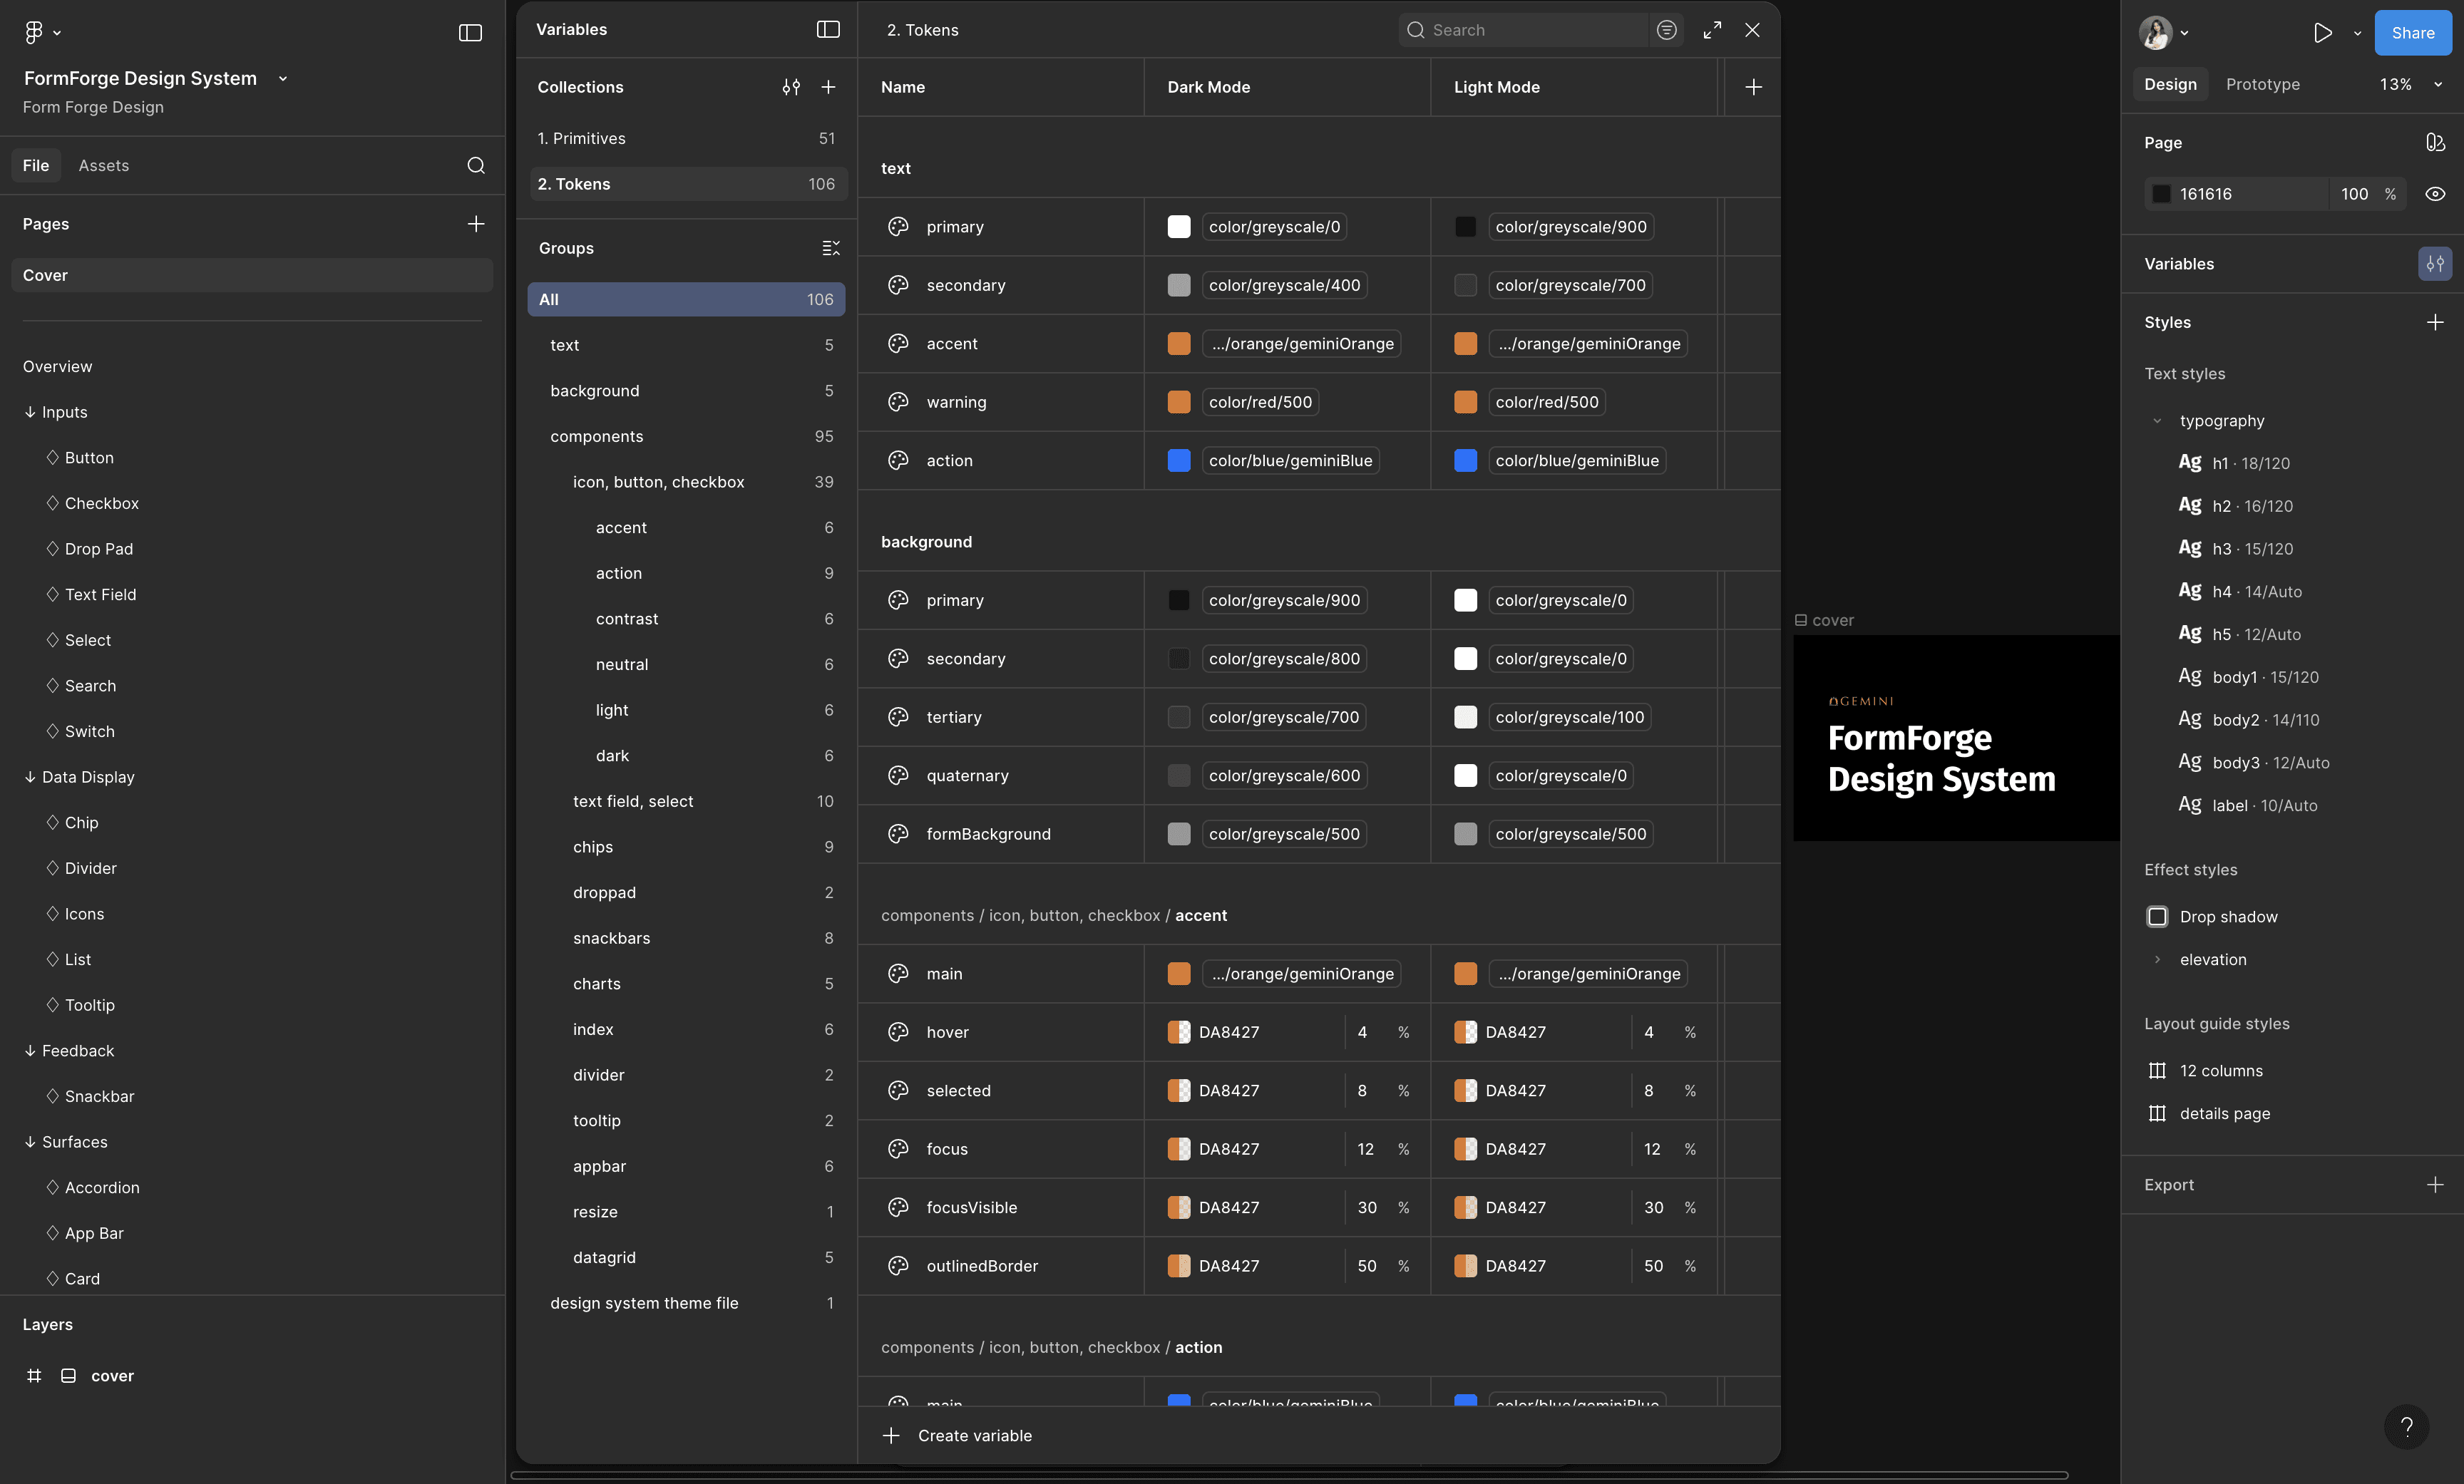Screen dimensions: 2464x1484
Task: Add a new collection with the plus icon
Action: point(828,87)
